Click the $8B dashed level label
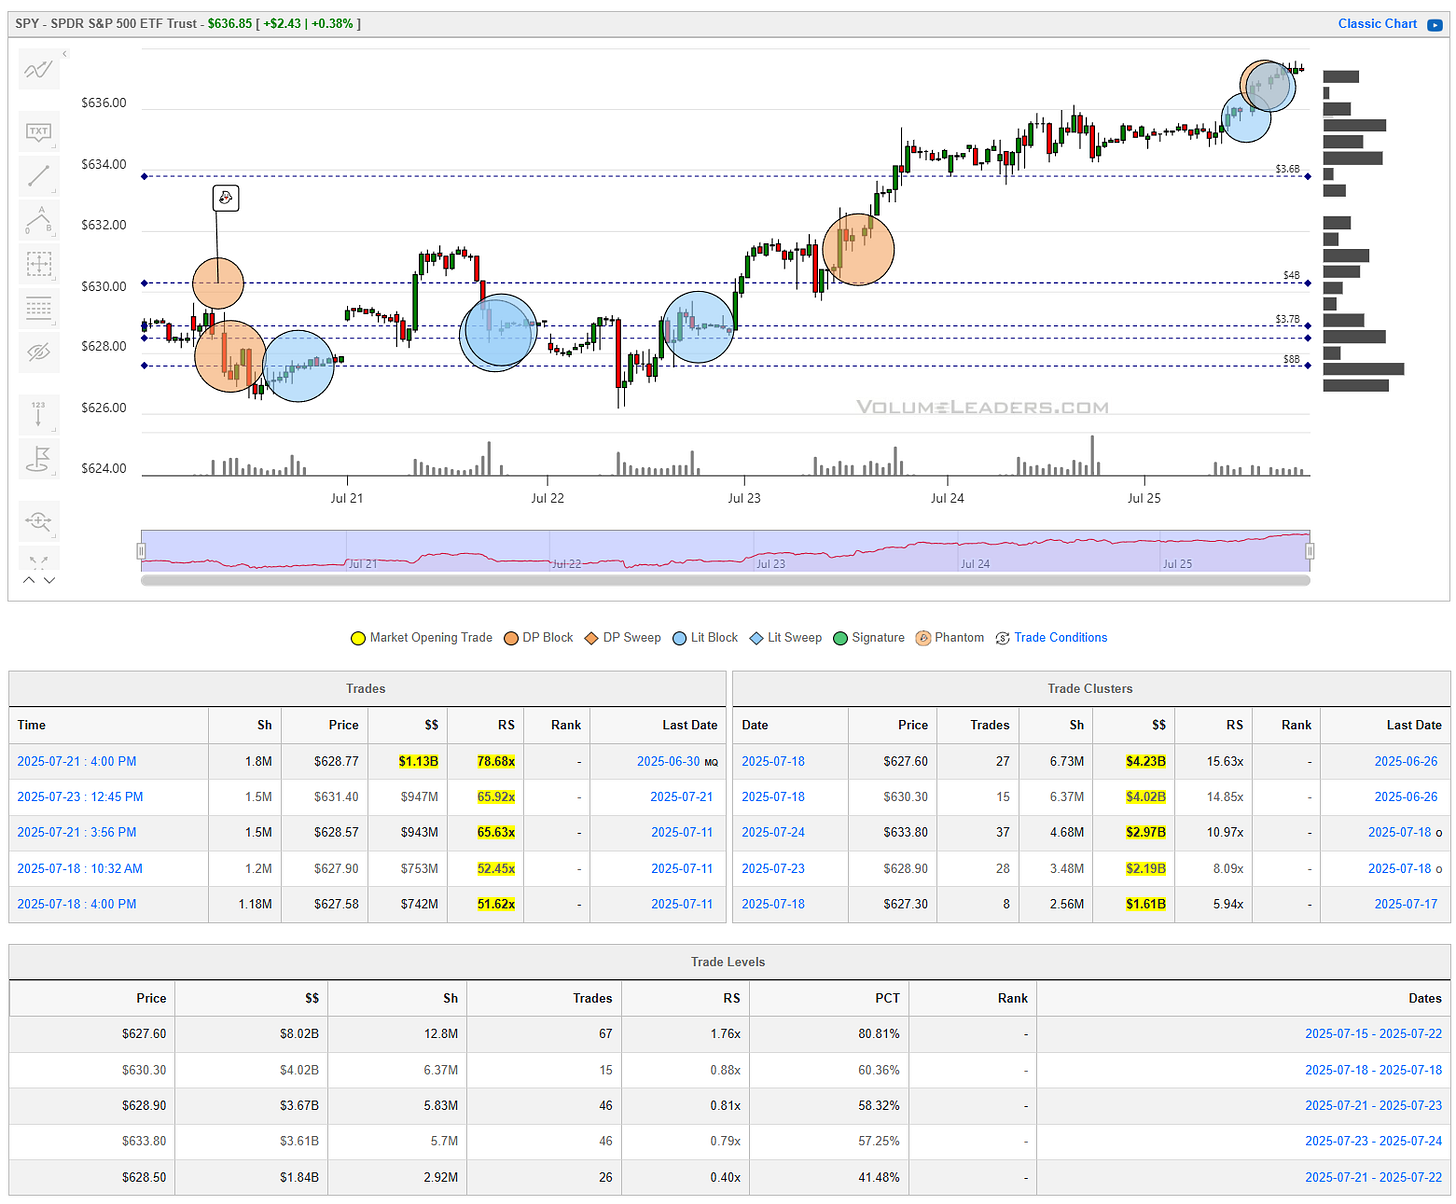Screen dimensions: 1456x1204 (1292, 359)
